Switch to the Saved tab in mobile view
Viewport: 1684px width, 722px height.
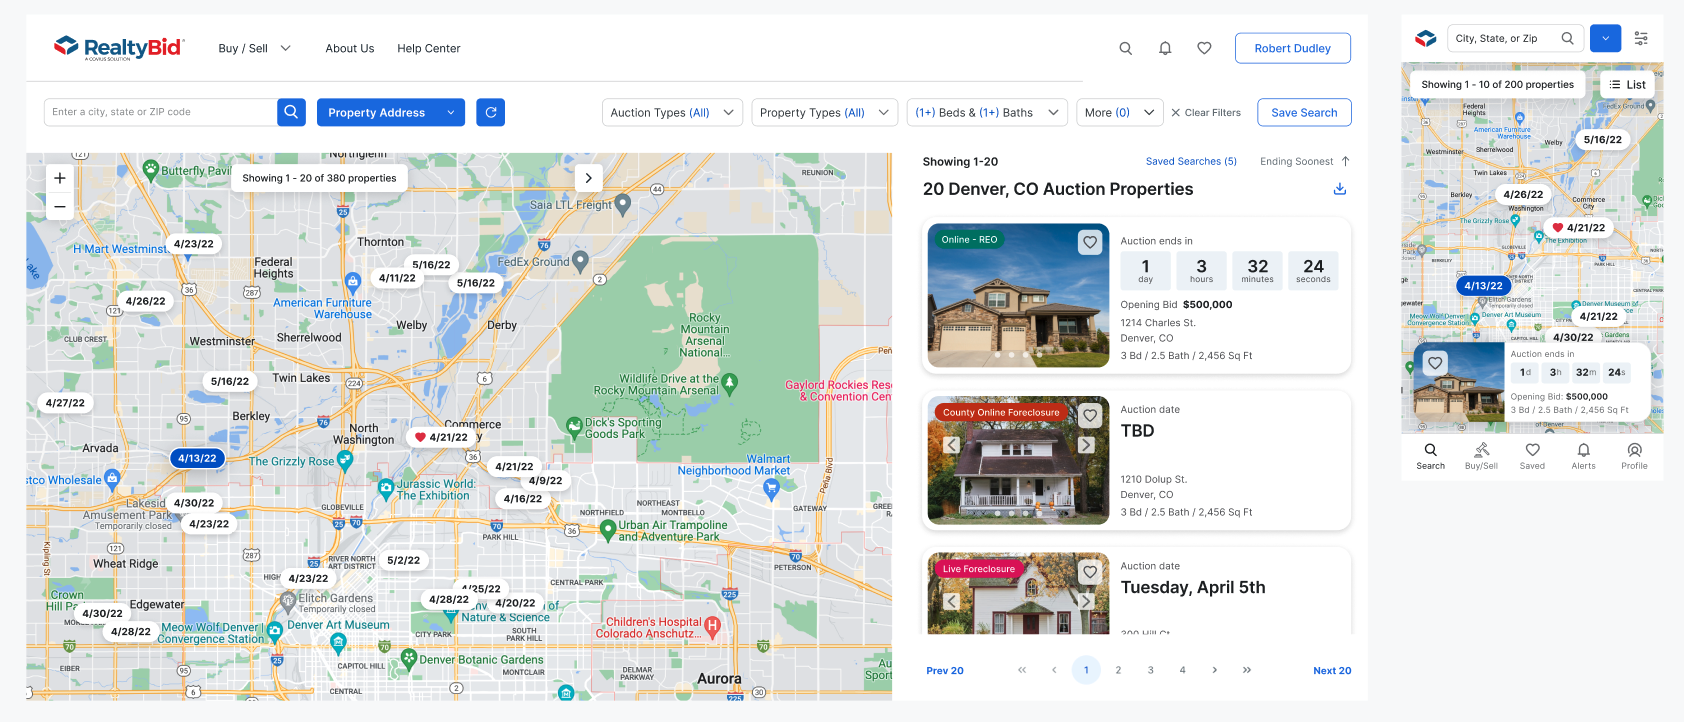1532,456
